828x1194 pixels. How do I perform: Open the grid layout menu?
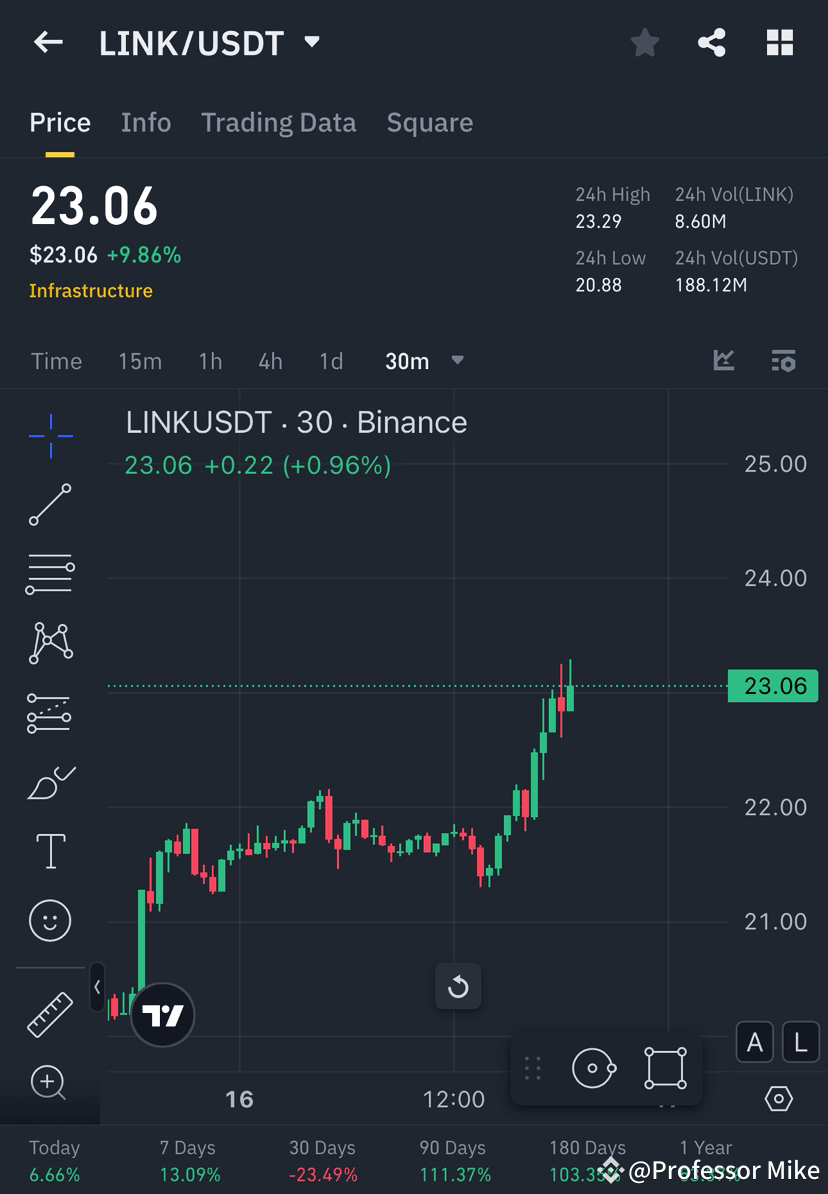[x=780, y=42]
